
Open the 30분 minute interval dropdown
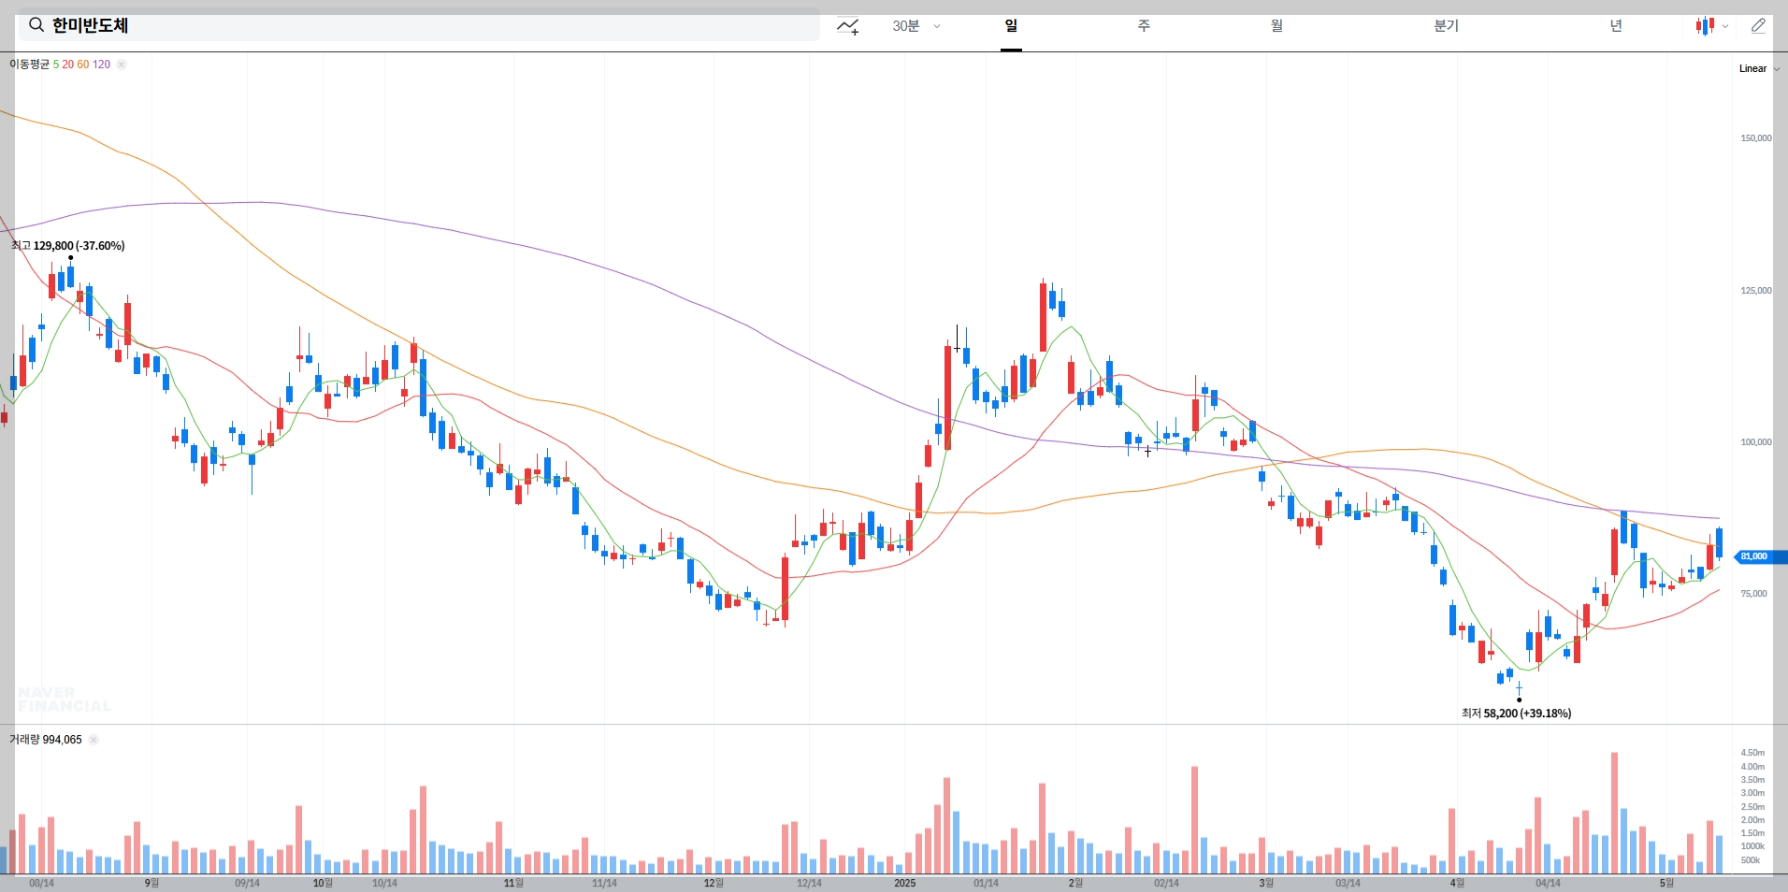point(916,26)
